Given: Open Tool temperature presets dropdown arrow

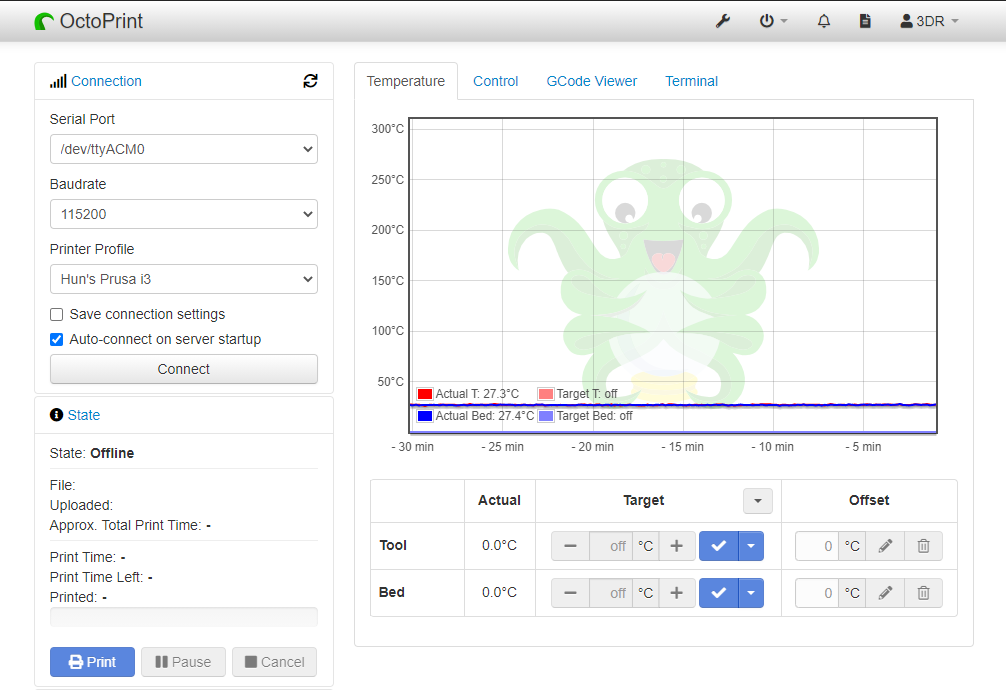Looking at the screenshot, I should (751, 546).
